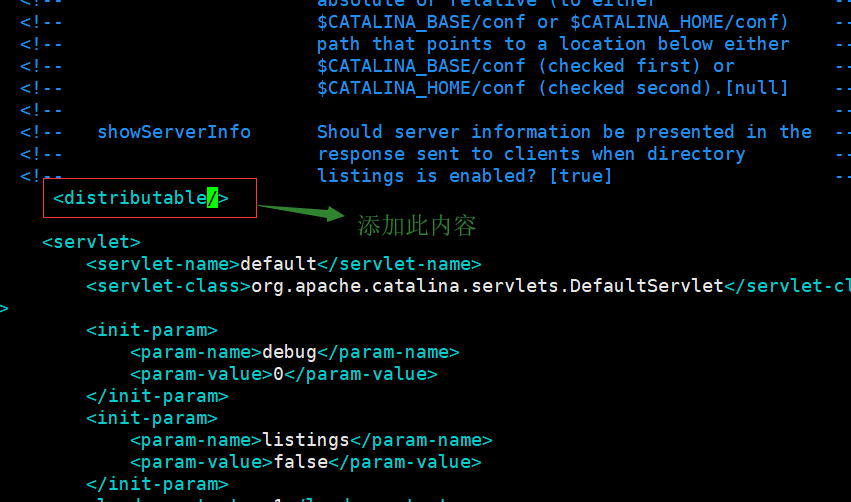Click the second <init-param> opening tag
This screenshot has height=502, width=851.
[x=152, y=418]
